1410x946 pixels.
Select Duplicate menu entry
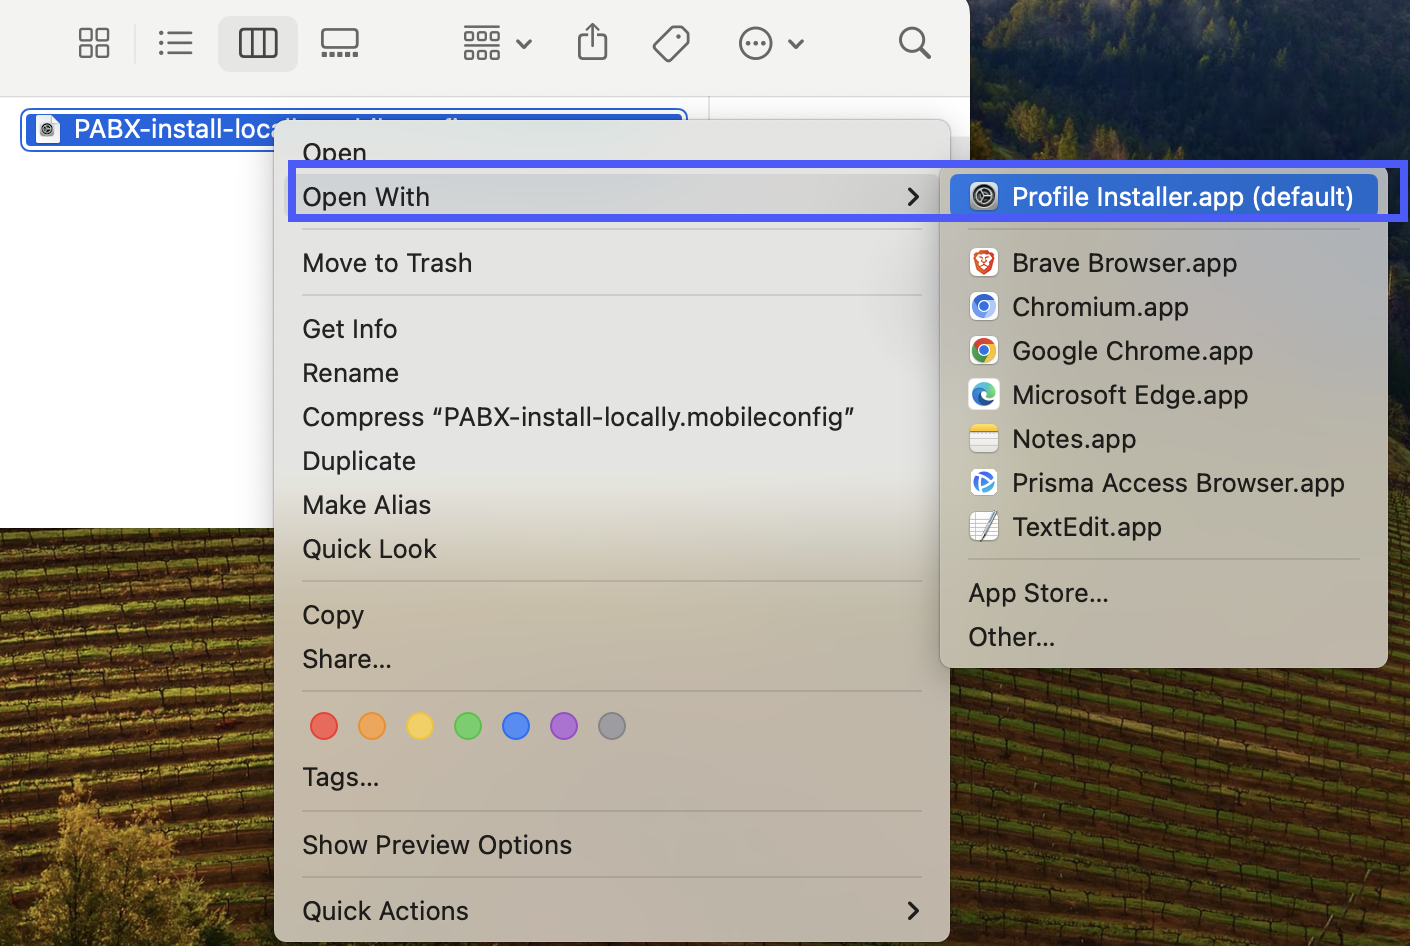pyautogui.click(x=612, y=461)
